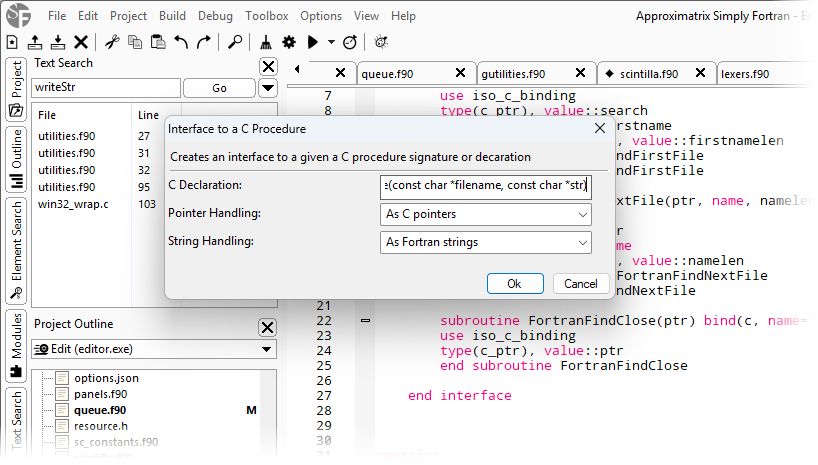Close the Interface to a C Procedure dialog
Viewport: 818px width, 465px height.
(600, 128)
